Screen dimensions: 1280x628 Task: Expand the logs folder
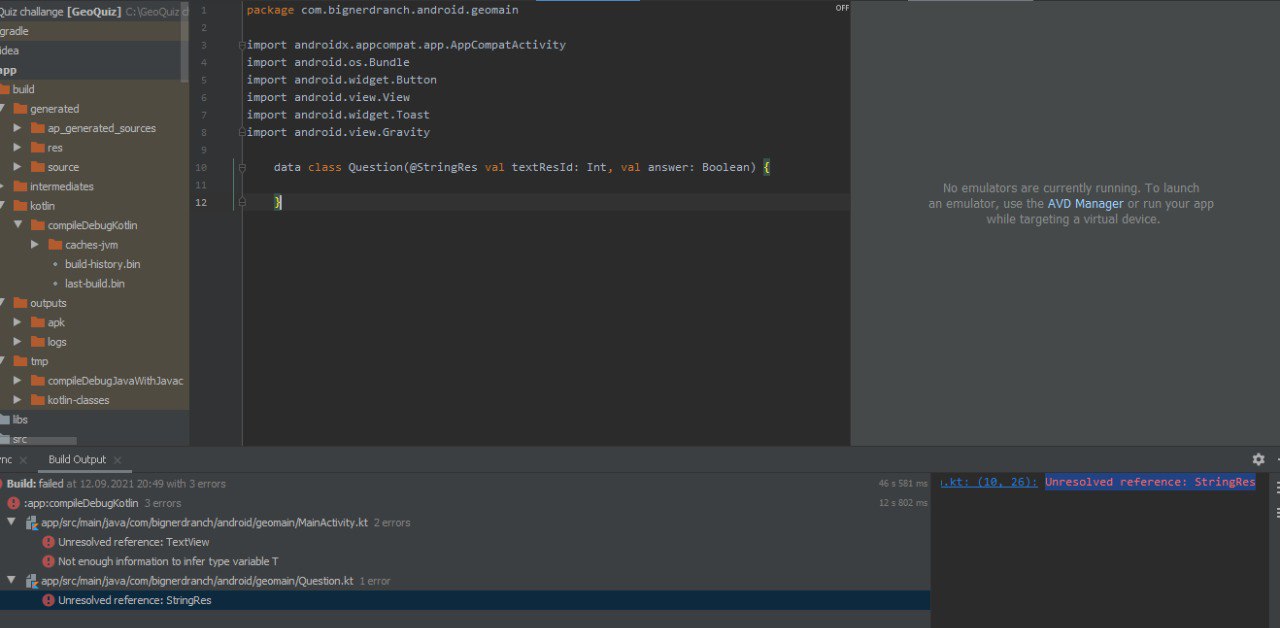tap(18, 342)
